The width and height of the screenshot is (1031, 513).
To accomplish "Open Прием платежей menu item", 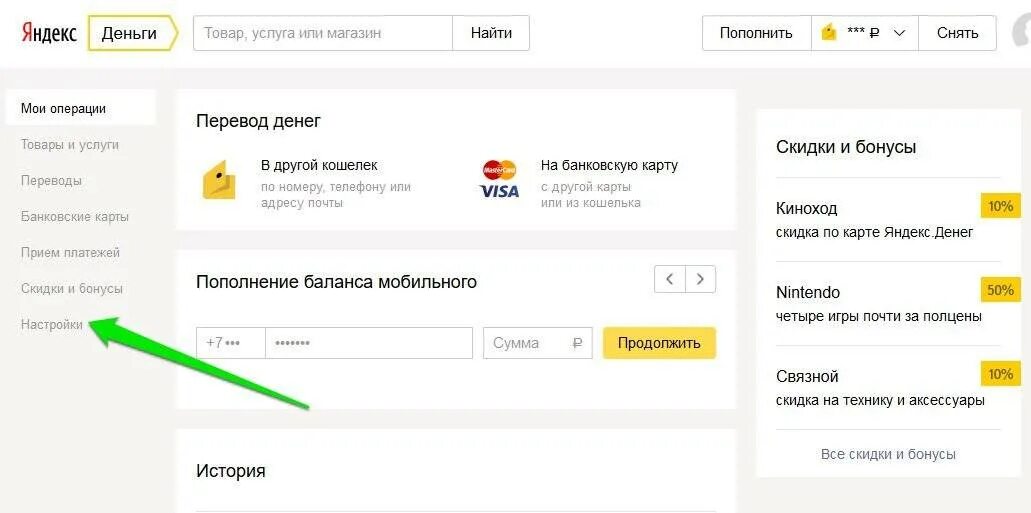I will click(x=70, y=253).
